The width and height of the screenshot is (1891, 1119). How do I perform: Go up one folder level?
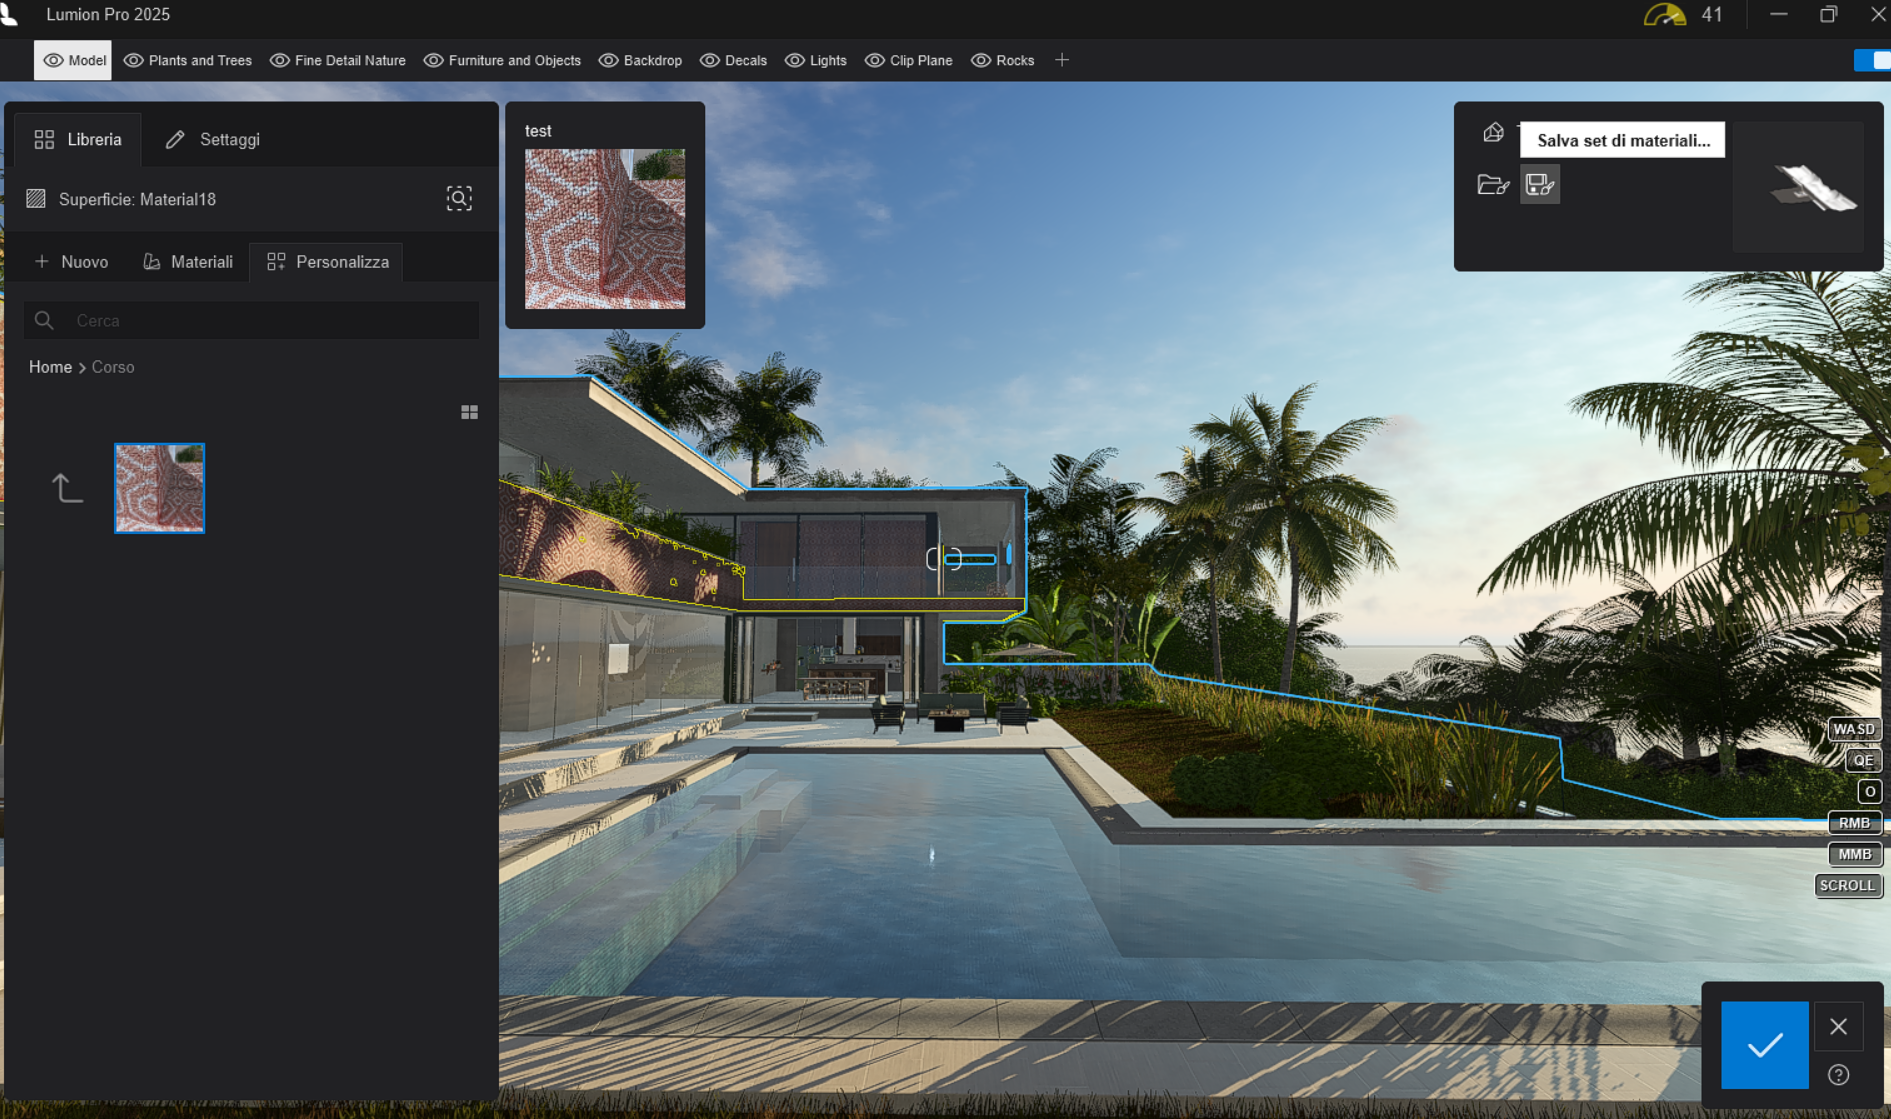67,488
